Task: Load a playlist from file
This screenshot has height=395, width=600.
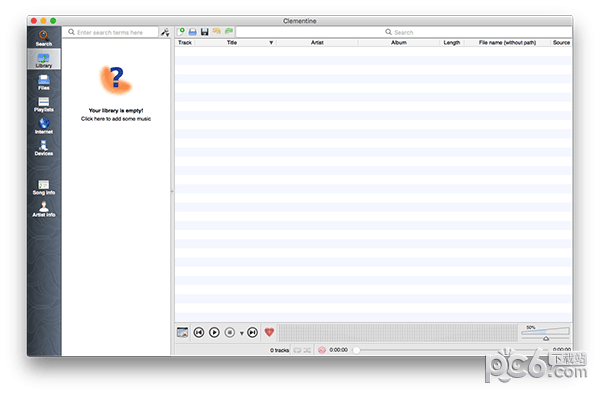Action: point(192,31)
